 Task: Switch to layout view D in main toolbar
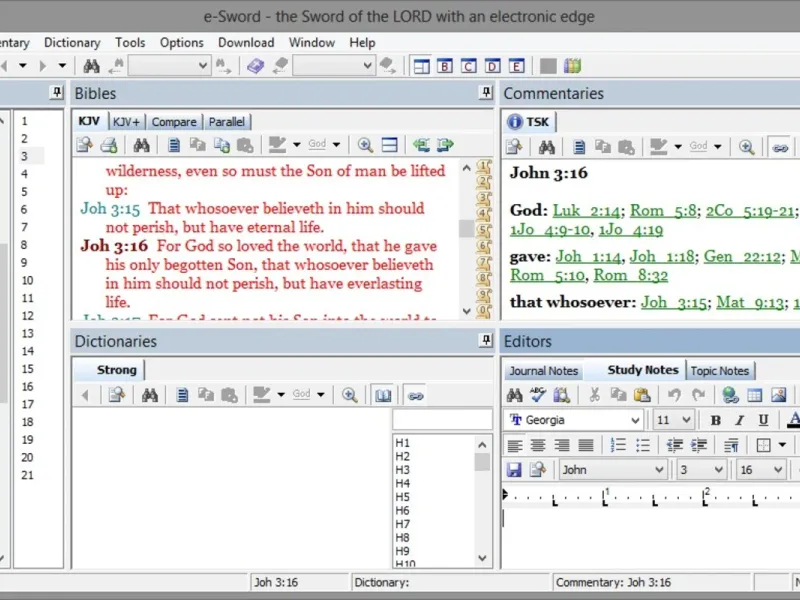pos(492,66)
